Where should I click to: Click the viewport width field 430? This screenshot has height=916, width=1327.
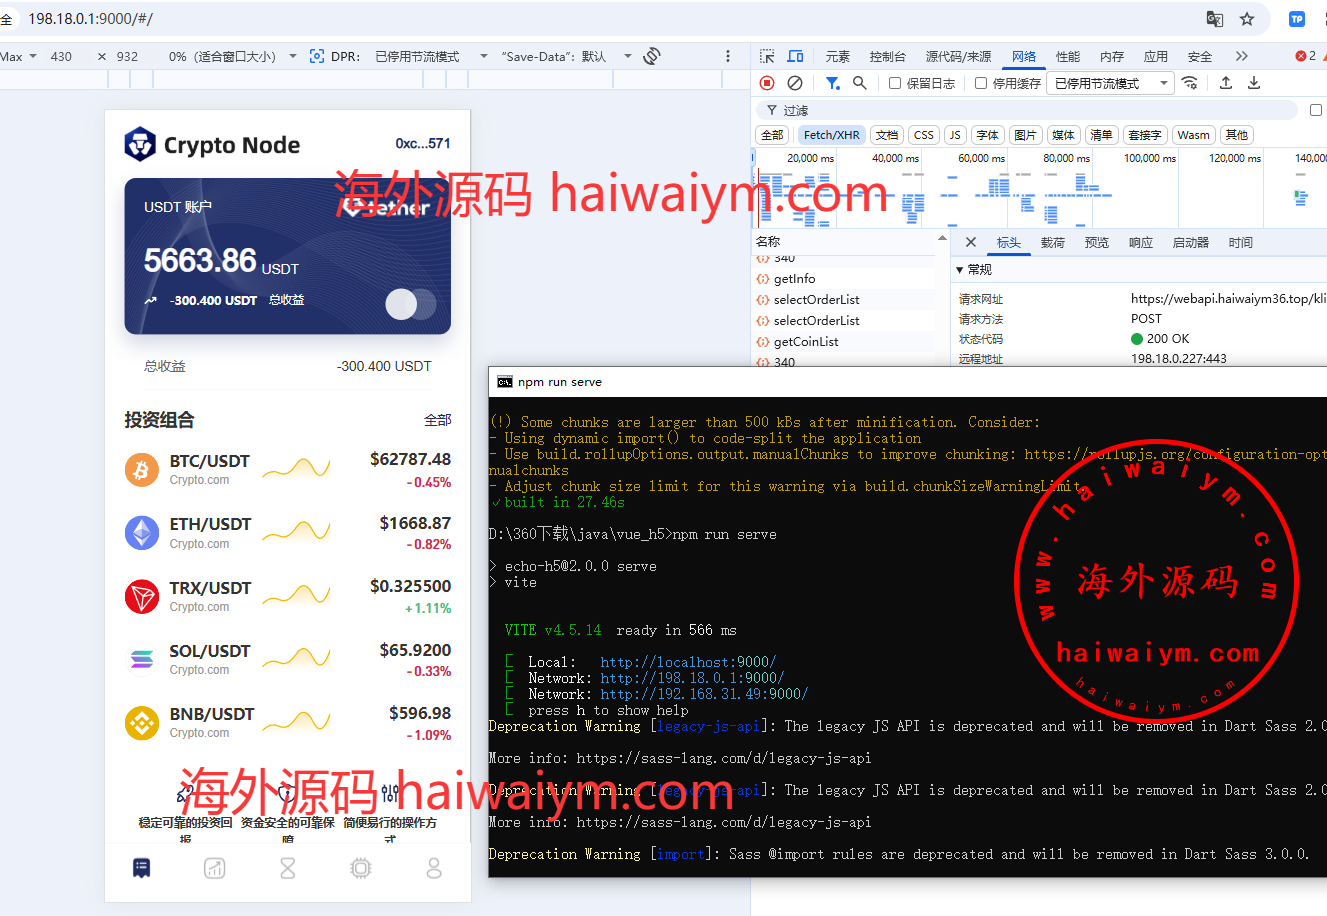(61, 56)
